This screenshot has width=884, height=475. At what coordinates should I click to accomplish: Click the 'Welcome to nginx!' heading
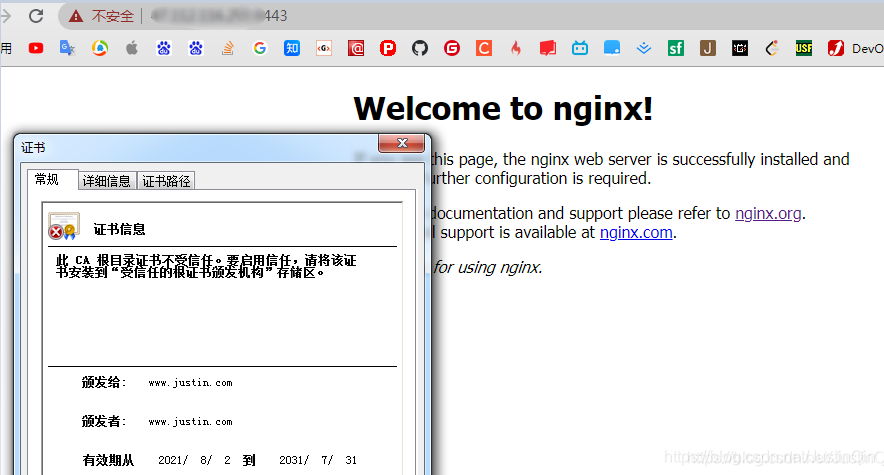(503, 108)
